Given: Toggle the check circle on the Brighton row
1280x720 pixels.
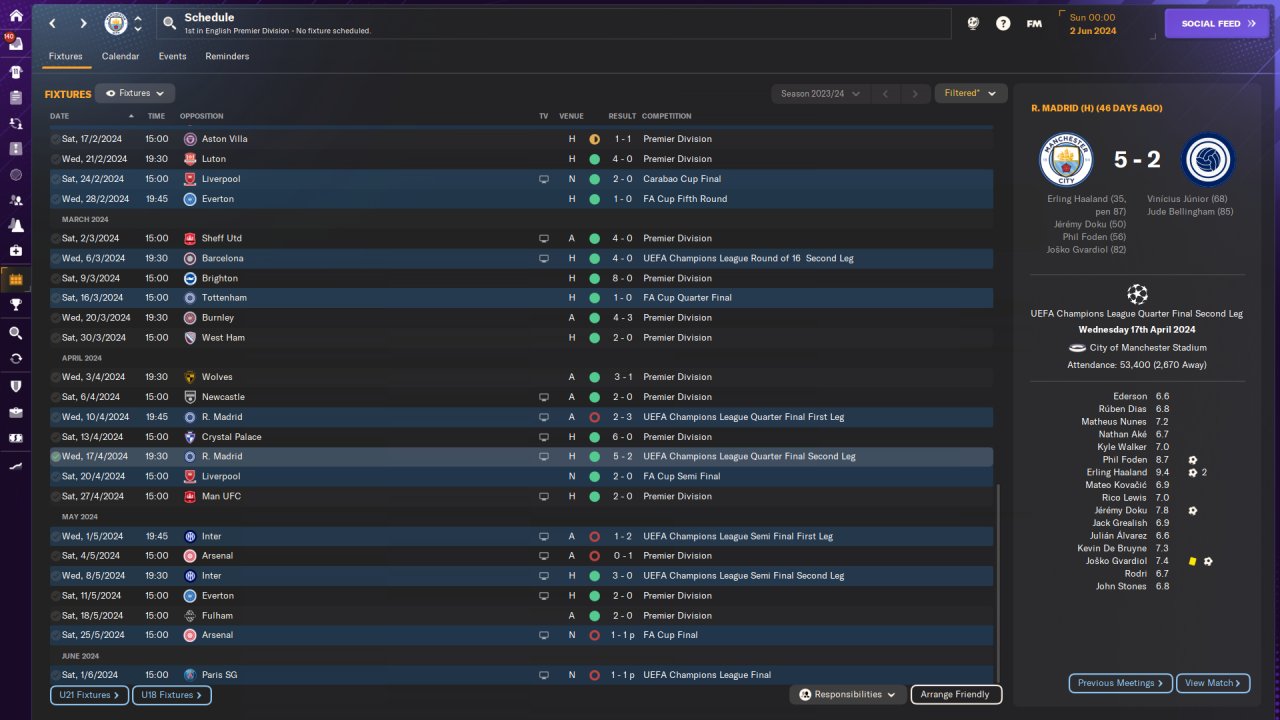Looking at the screenshot, I should pos(55,278).
